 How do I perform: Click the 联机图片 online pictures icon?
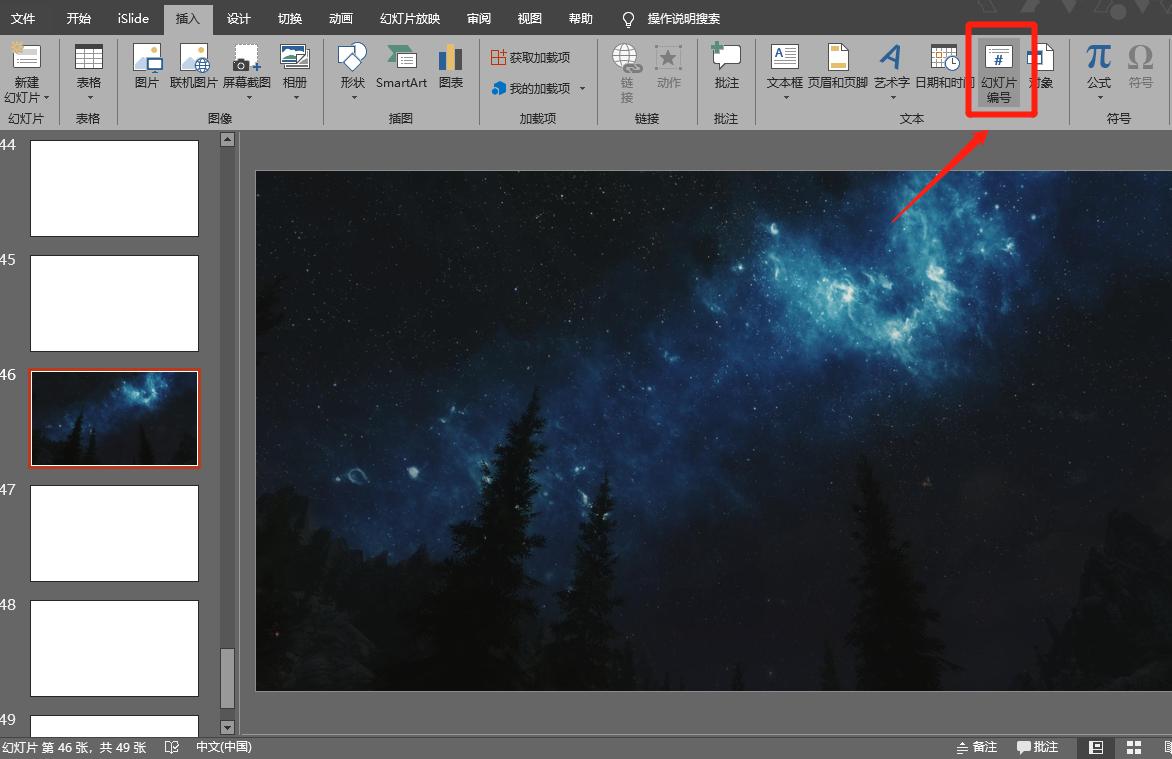(194, 66)
